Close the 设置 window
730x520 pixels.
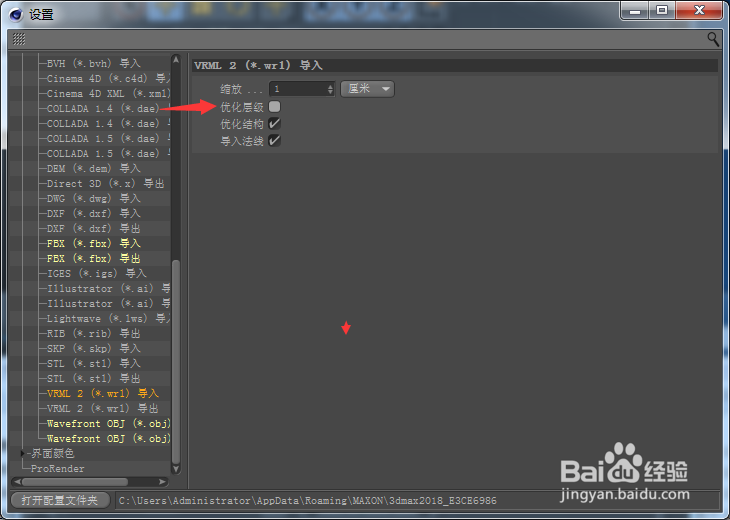click(699, 11)
